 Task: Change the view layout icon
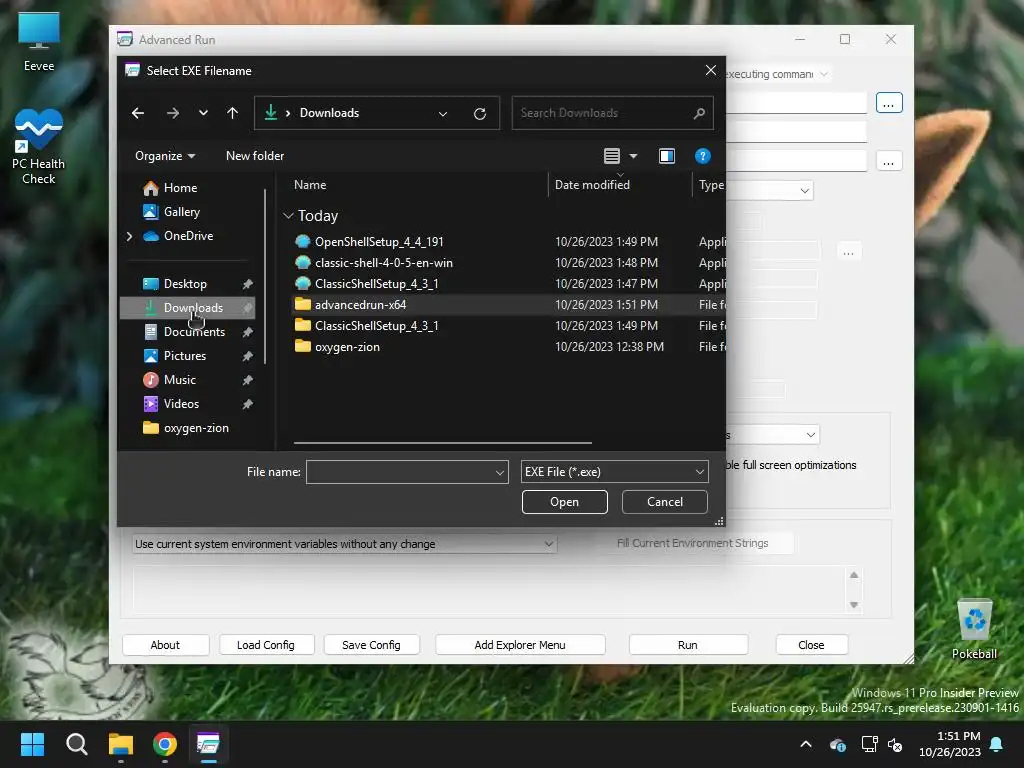click(x=611, y=156)
